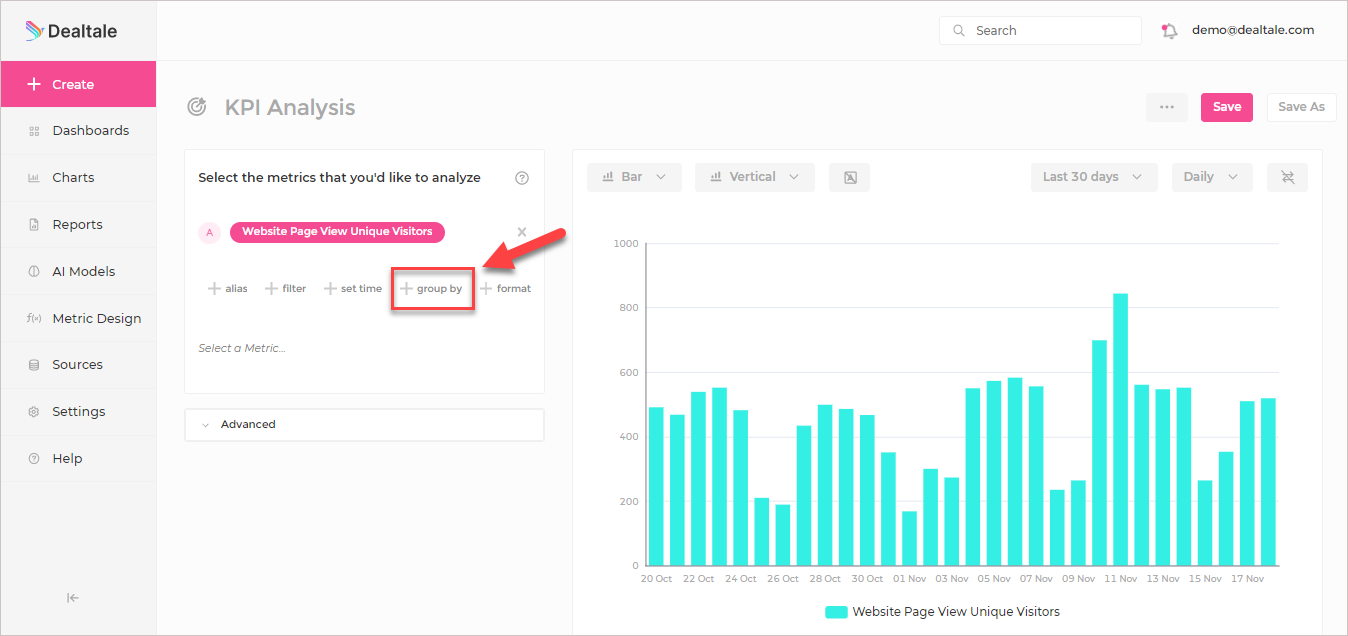Open the Bar chart type dropdown
Screen dimensions: 1348x636
point(634,177)
